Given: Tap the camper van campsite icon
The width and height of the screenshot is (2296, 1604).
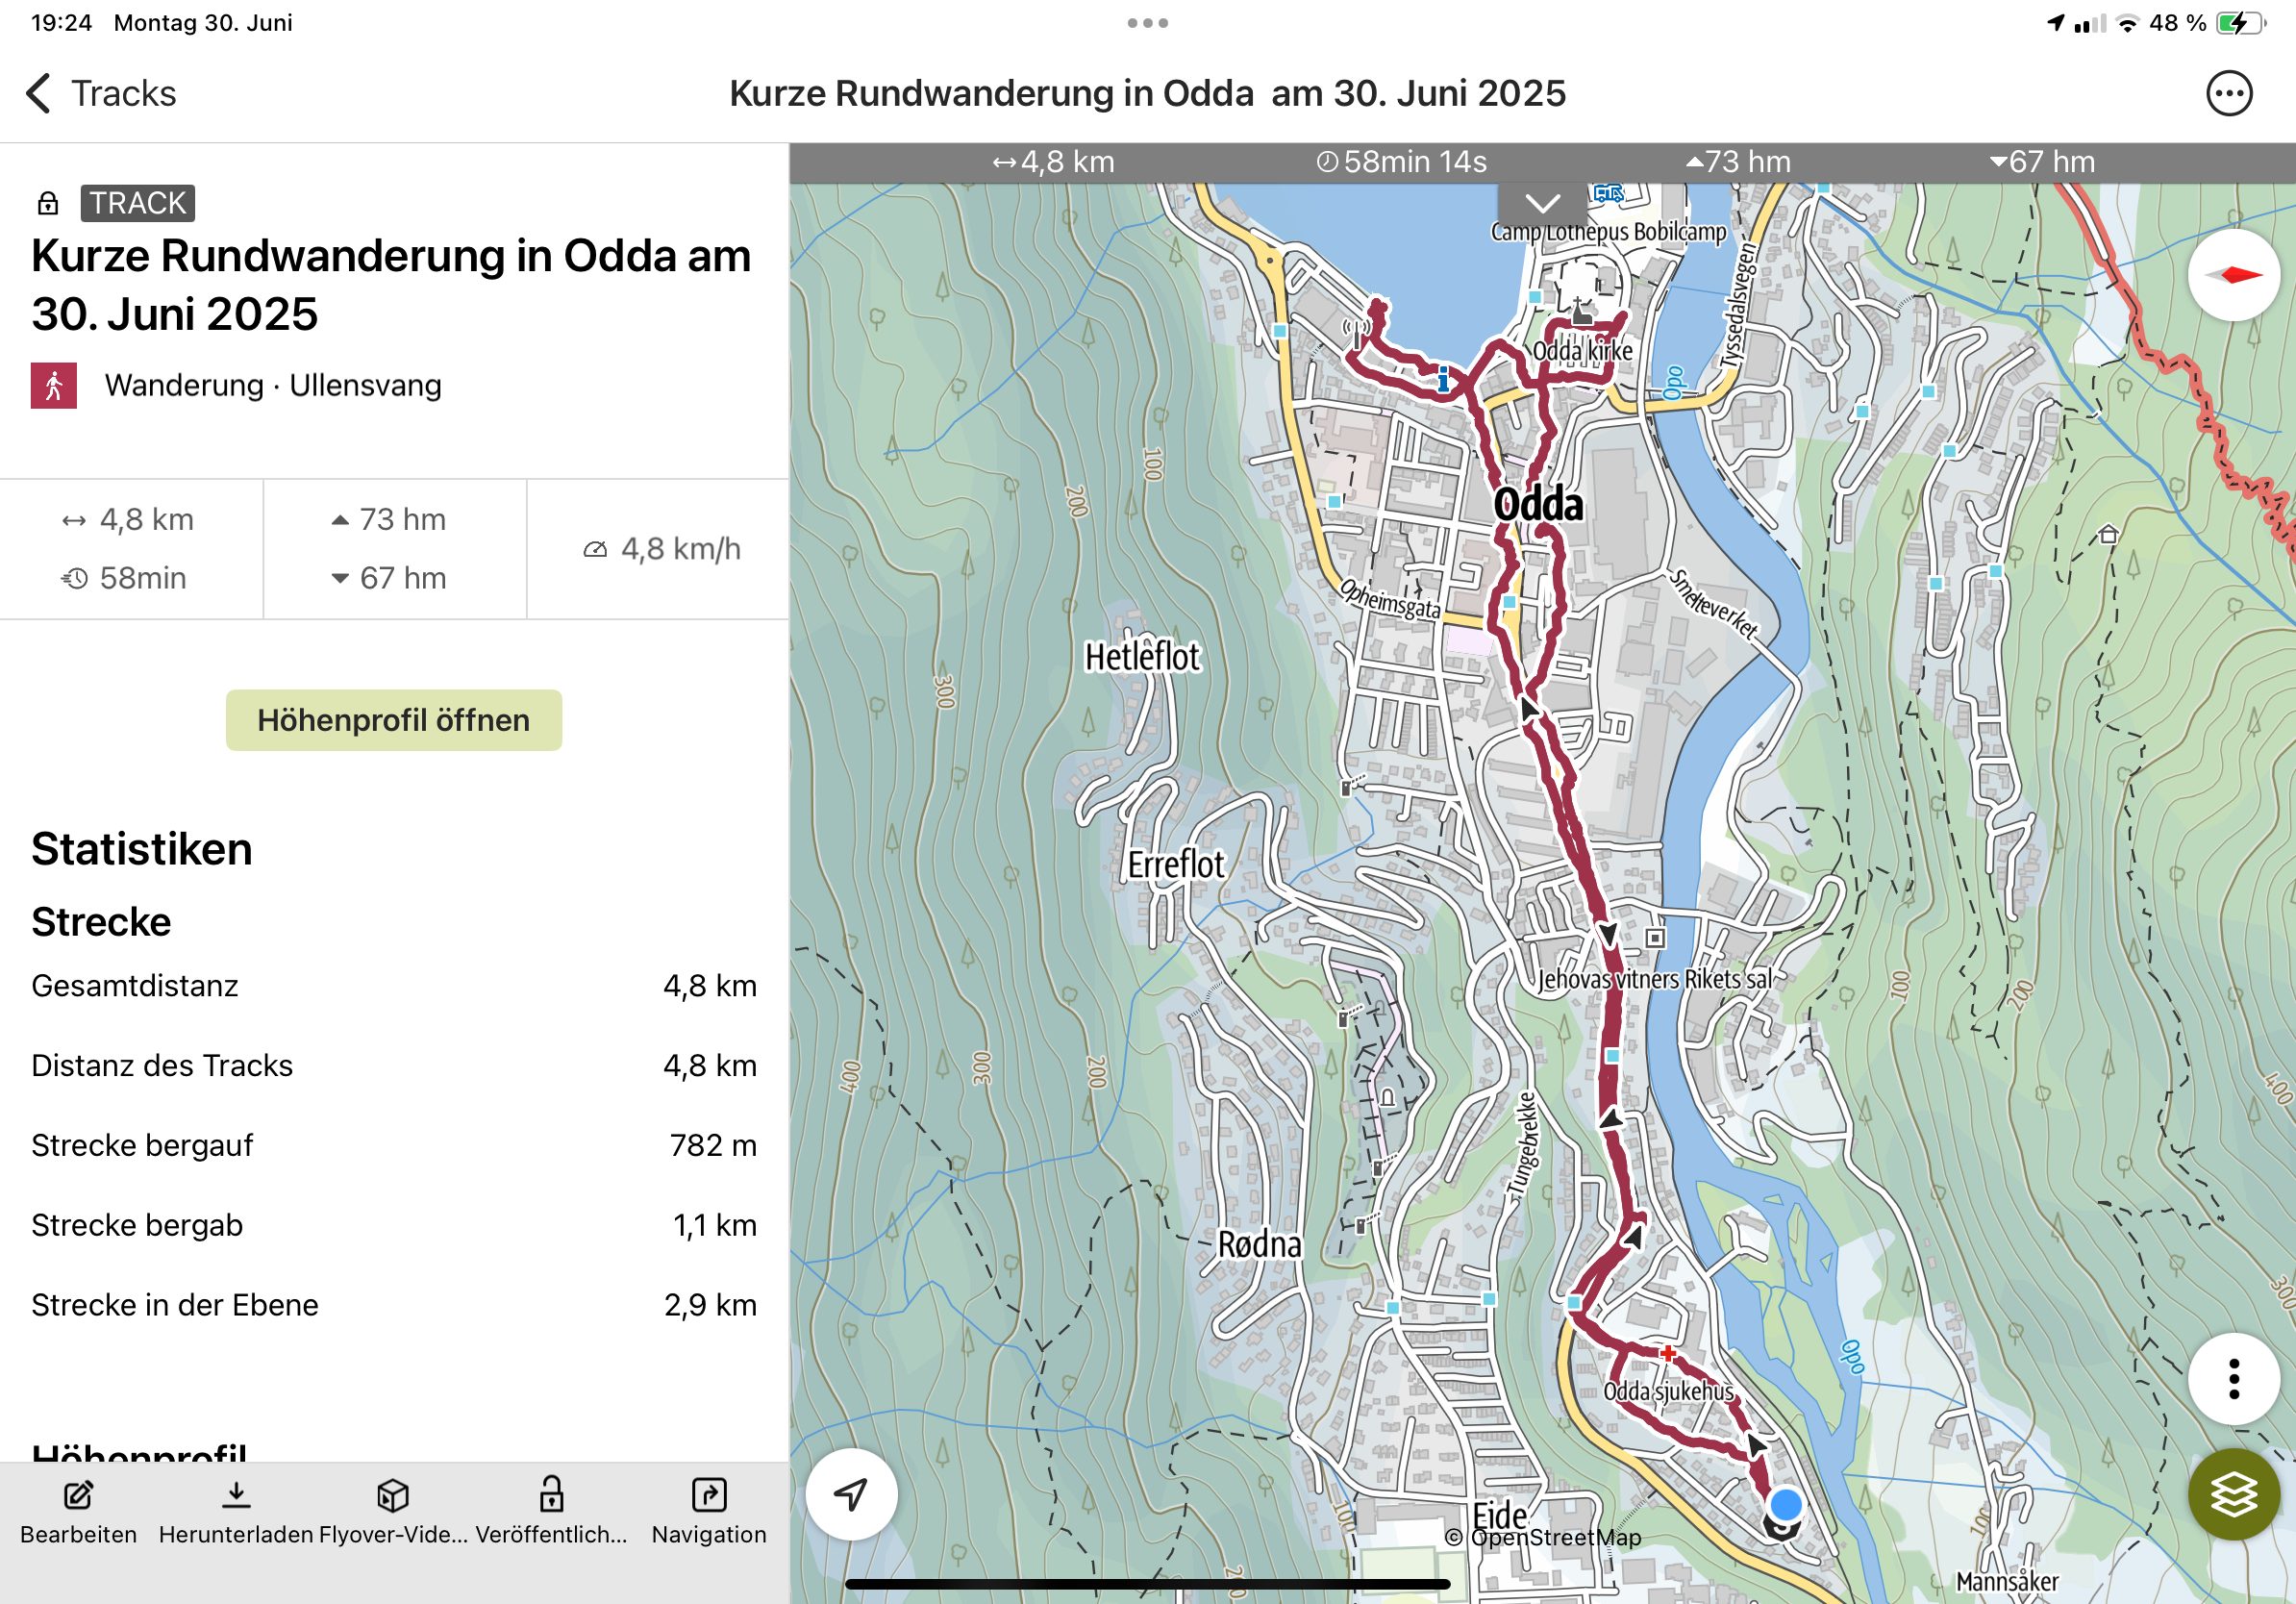Looking at the screenshot, I should 1609,193.
